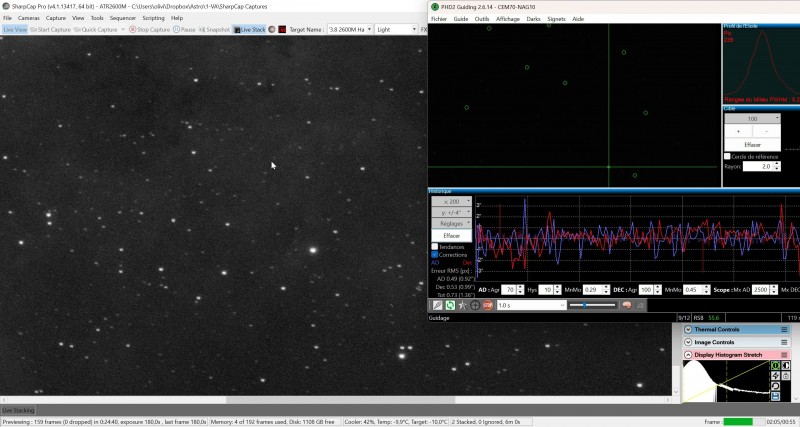Click the PHD2 guide crosshair icon
The height and width of the screenshot is (427, 800).
click(475, 305)
